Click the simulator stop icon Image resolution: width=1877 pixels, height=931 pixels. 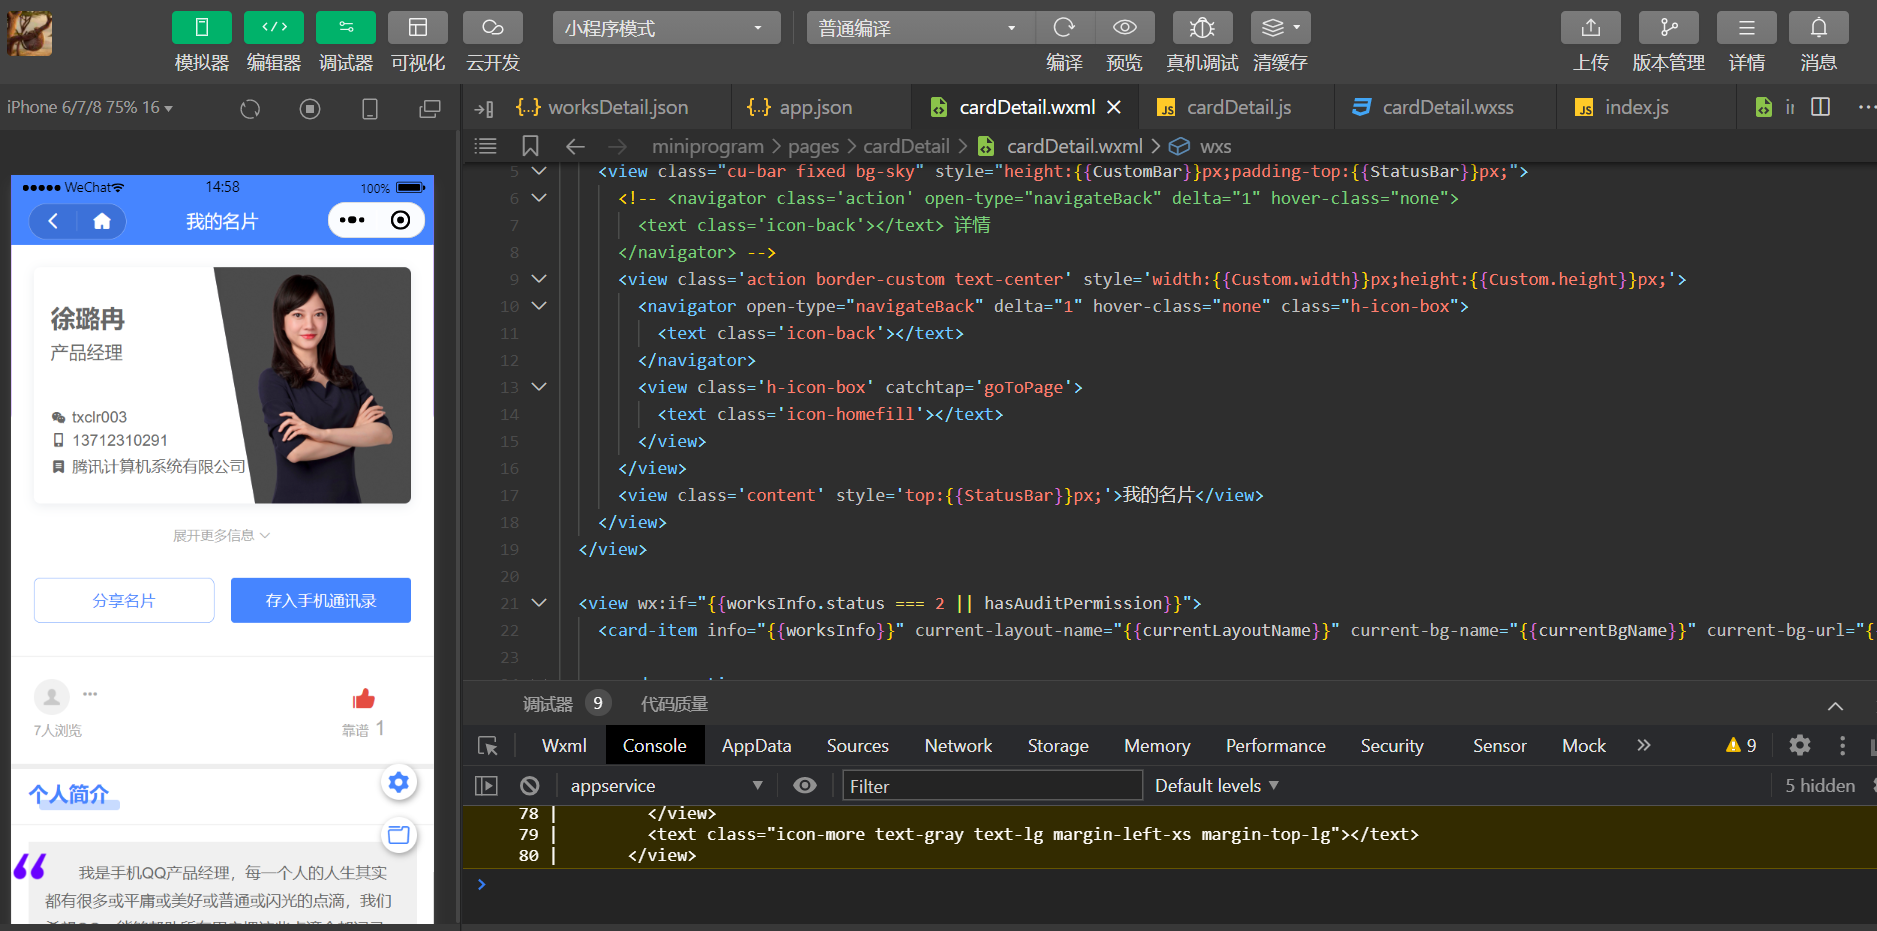coord(310,108)
